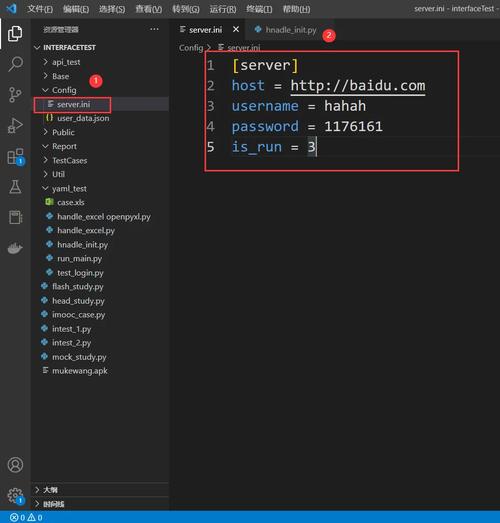Open the Run and Debug view icon

coord(15,126)
